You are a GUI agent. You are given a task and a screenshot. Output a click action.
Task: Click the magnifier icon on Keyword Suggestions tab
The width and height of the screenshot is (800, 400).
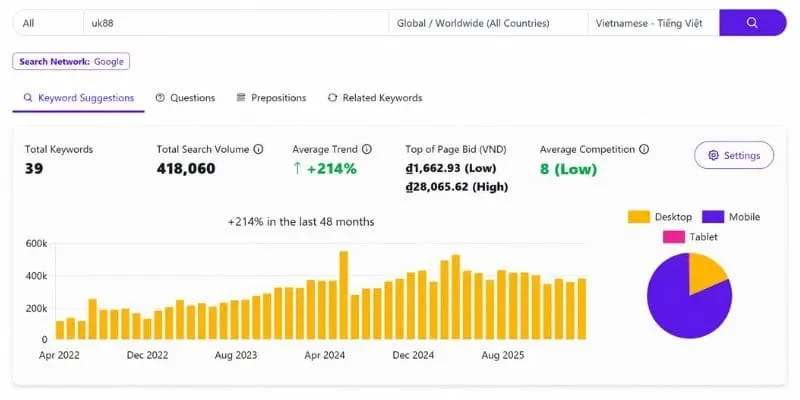[x=28, y=97]
